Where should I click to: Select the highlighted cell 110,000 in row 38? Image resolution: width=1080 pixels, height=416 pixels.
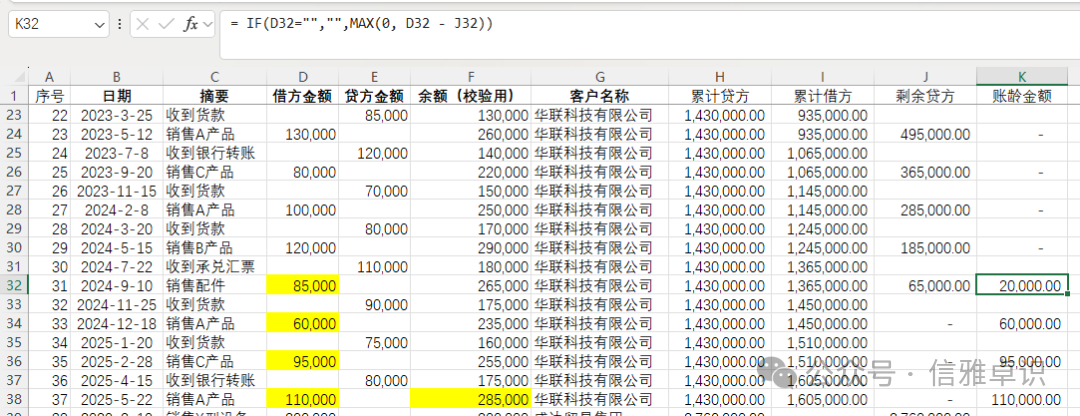(x=303, y=399)
